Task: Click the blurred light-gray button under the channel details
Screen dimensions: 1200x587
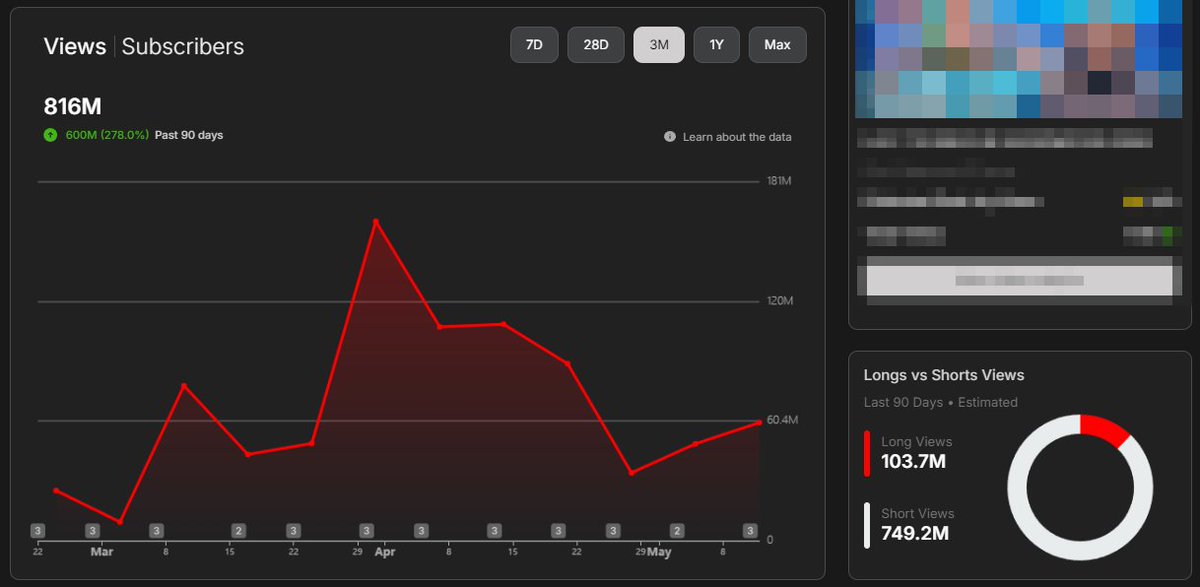Action: click(x=1019, y=280)
